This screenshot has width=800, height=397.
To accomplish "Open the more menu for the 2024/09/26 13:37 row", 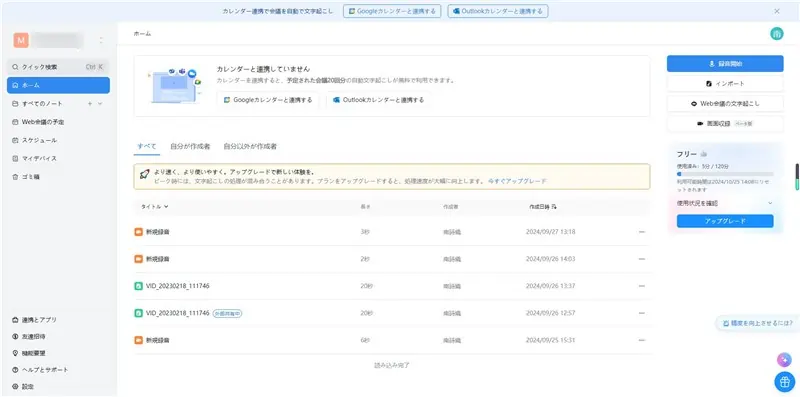I will point(642,286).
